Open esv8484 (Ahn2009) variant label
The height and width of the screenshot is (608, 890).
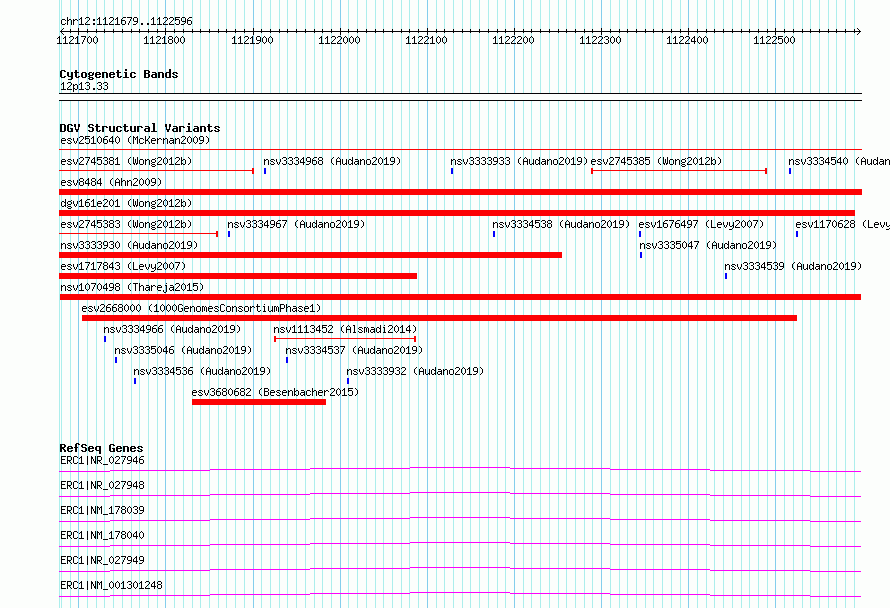tap(111, 182)
